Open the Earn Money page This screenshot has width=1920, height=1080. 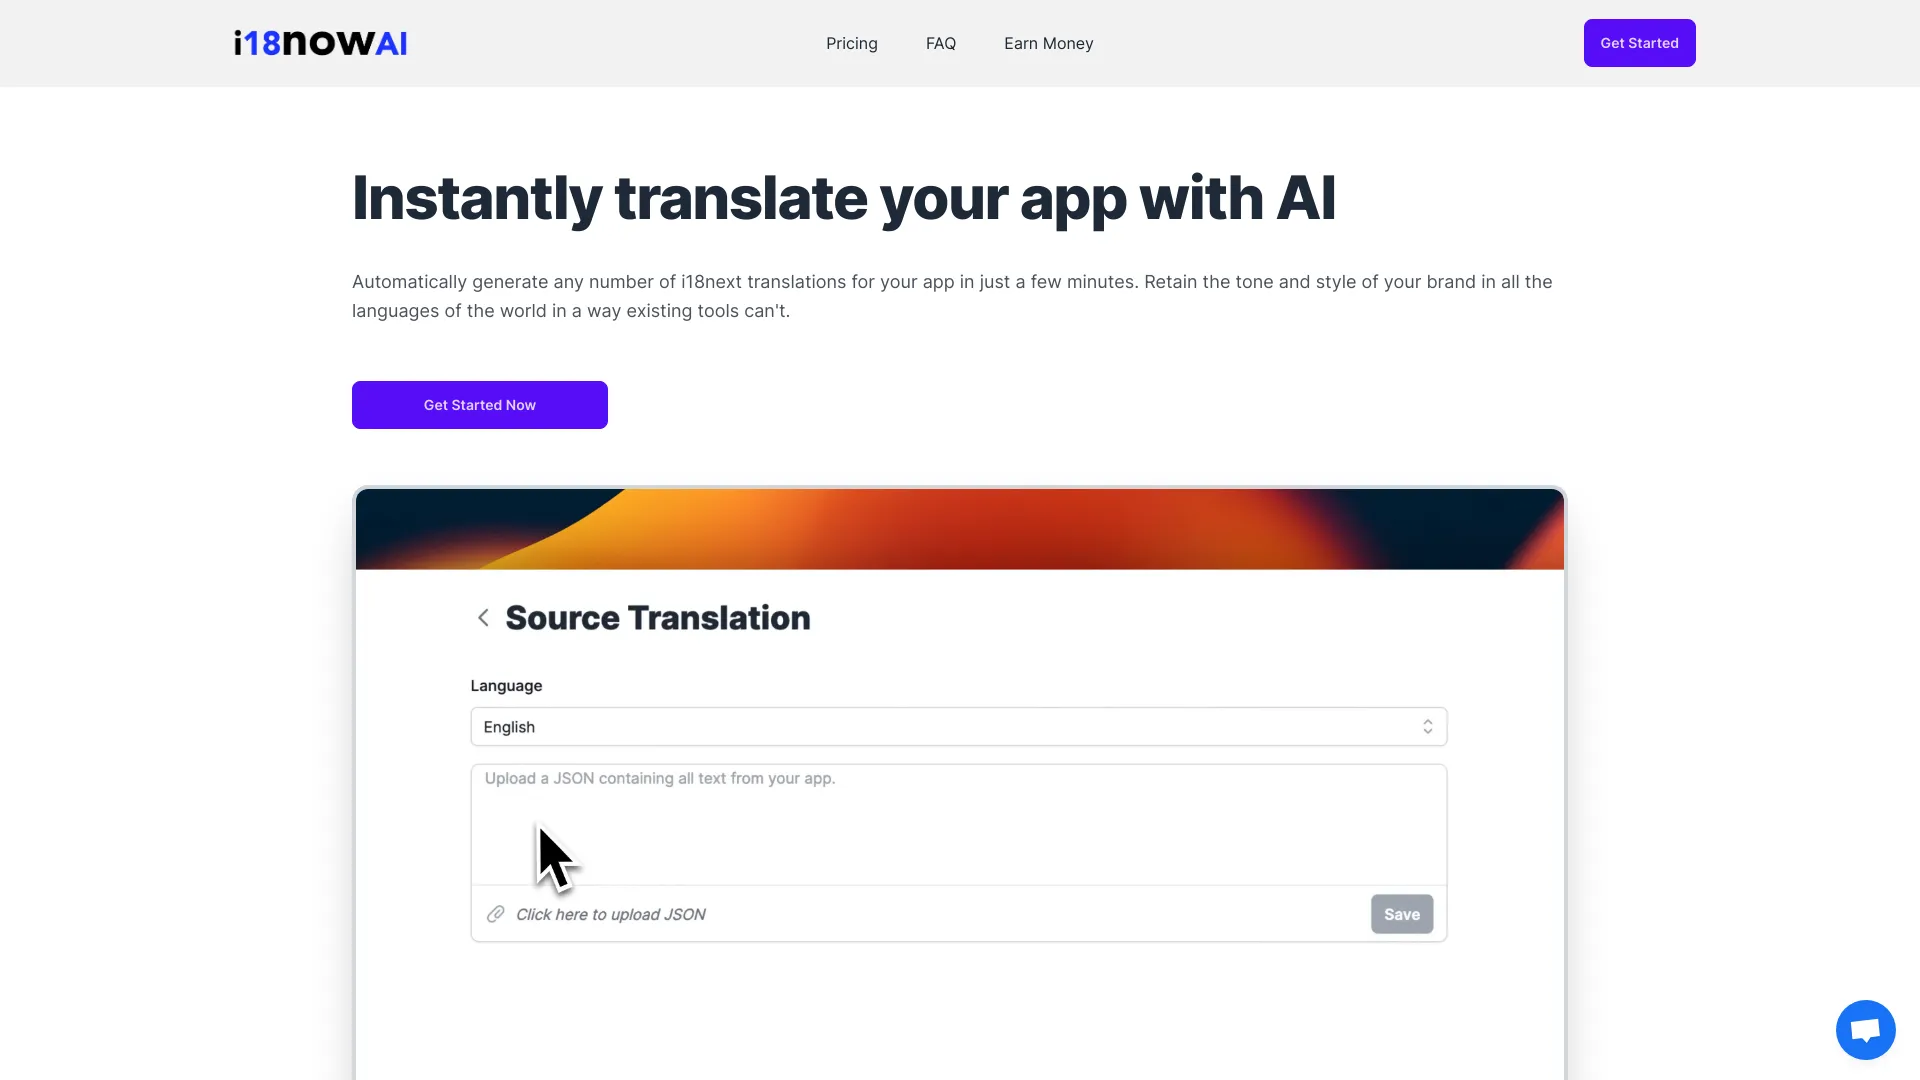(1048, 43)
